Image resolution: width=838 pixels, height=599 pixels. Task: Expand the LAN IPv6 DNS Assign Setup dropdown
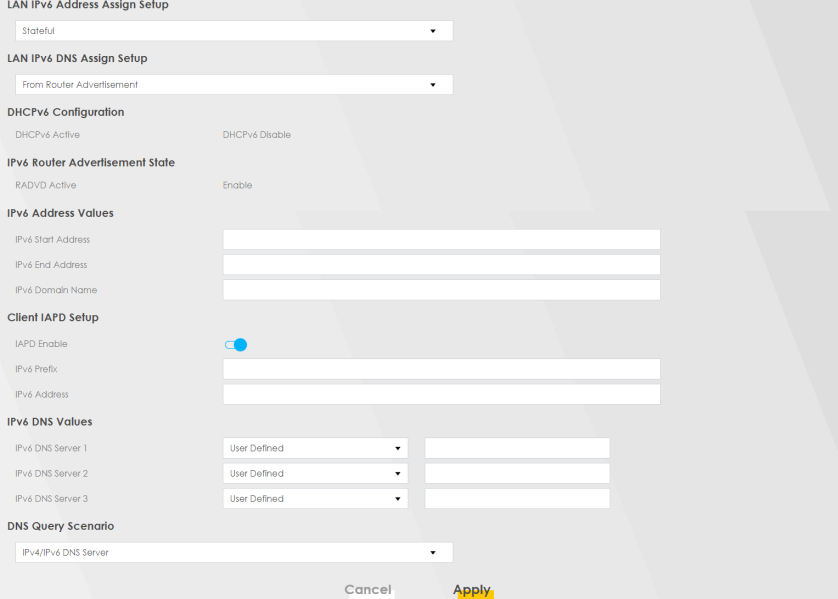coord(234,85)
